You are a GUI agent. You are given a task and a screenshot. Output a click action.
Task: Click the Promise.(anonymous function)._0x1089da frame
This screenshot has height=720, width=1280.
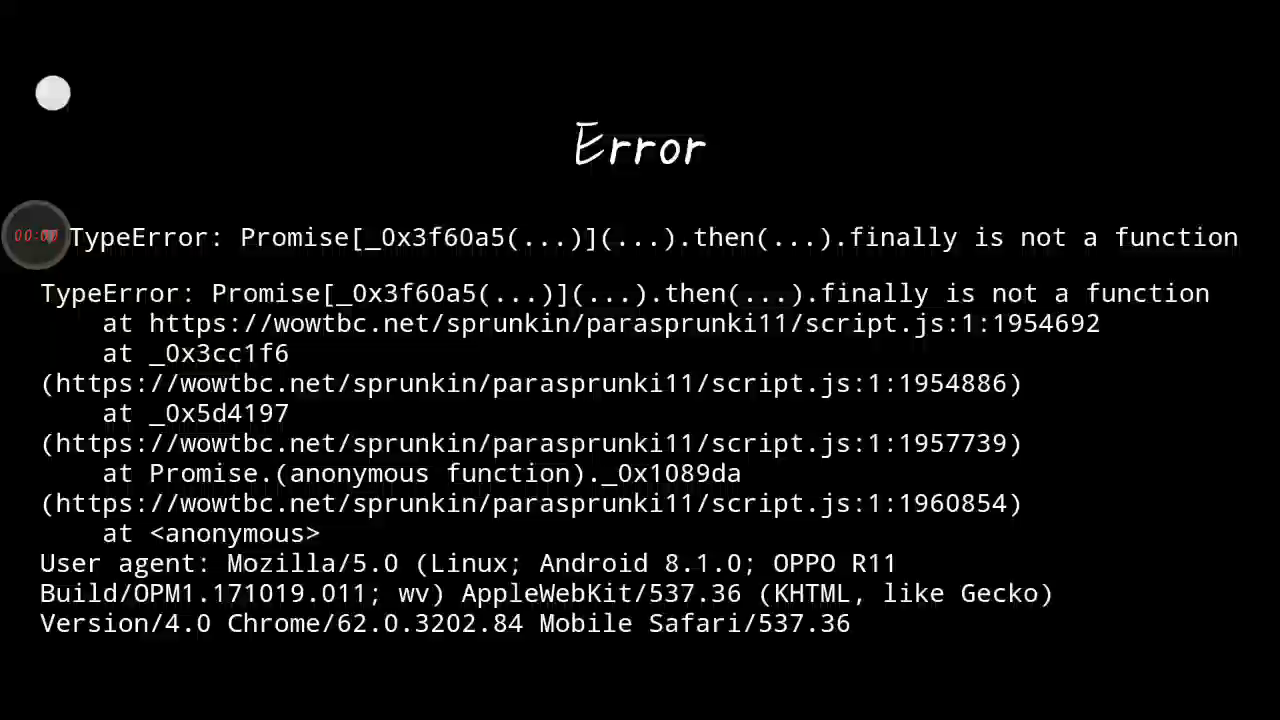point(445,474)
